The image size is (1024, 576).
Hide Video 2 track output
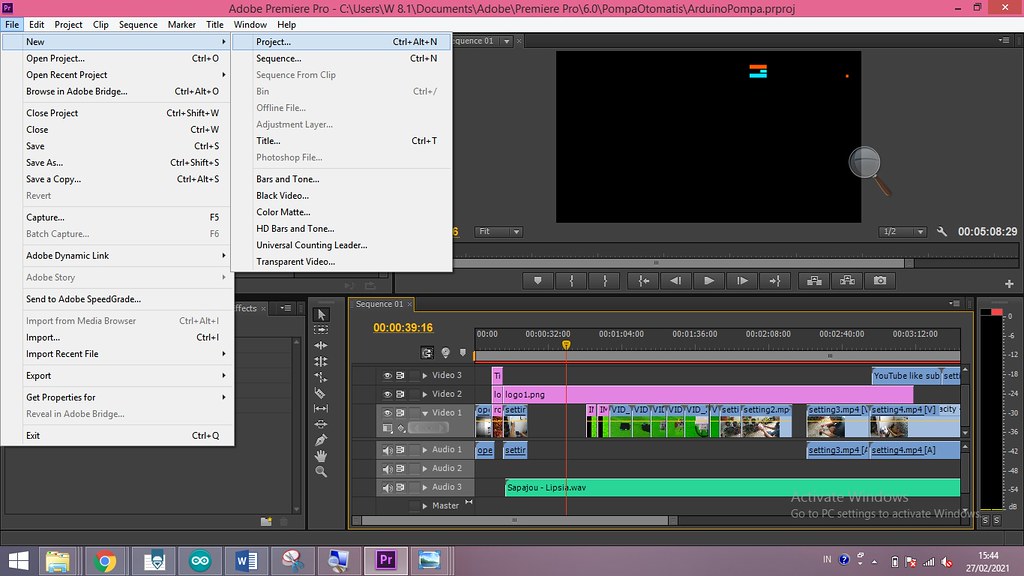(387, 394)
